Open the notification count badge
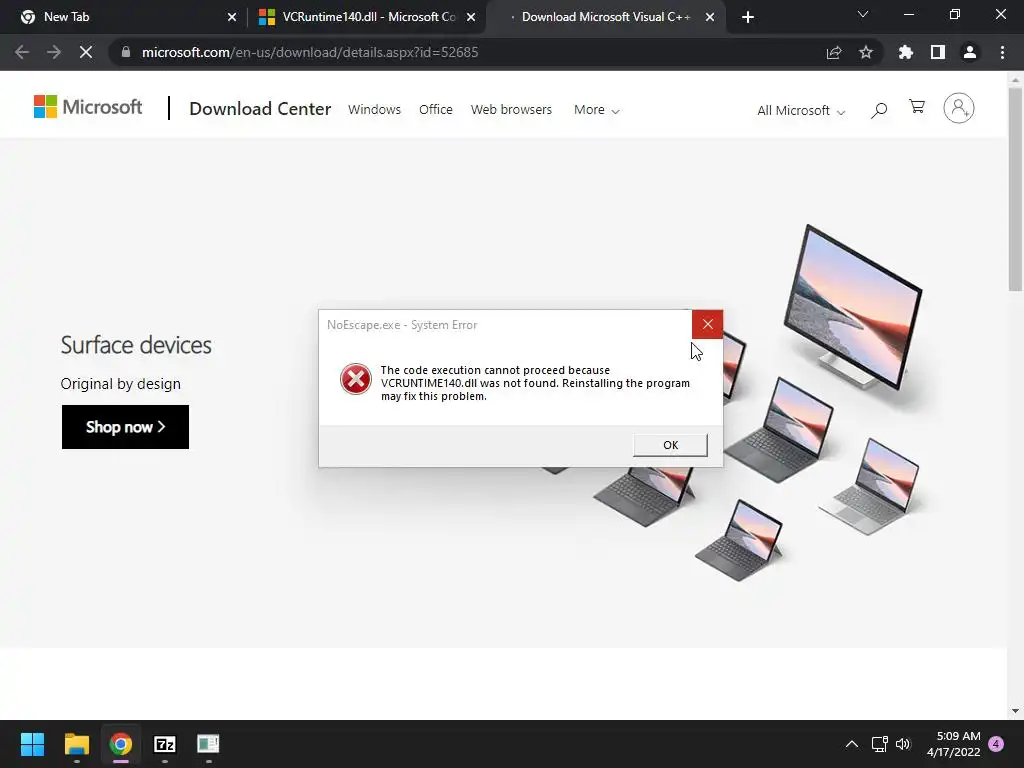The width and height of the screenshot is (1024, 768). (996, 744)
